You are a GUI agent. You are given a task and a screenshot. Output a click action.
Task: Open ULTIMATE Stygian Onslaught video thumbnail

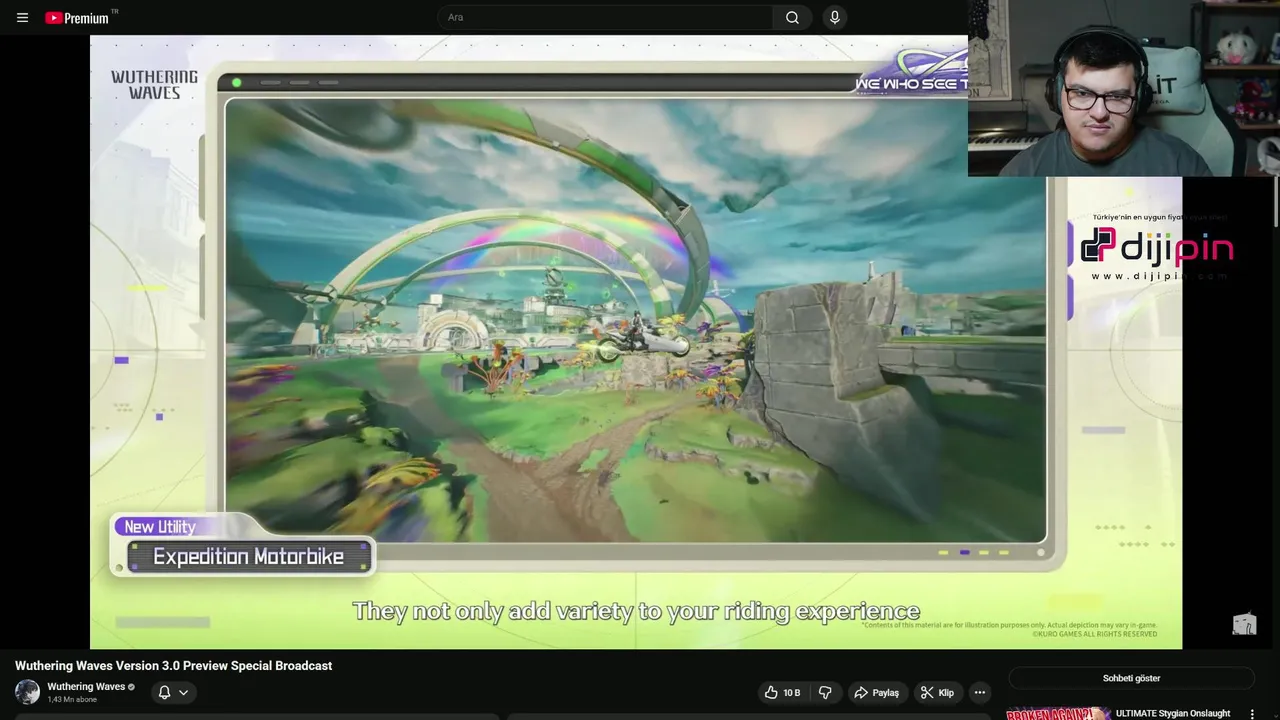tap(1058, 713)
